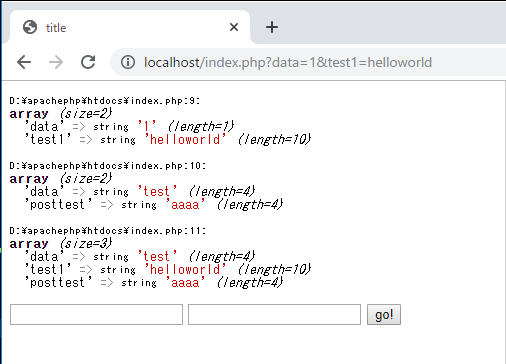This screenshot has height=364, width=506.
Task: Click 'D:¥apachephp¥htdocs¥index.php:10:' text
Action: [108, 166]
